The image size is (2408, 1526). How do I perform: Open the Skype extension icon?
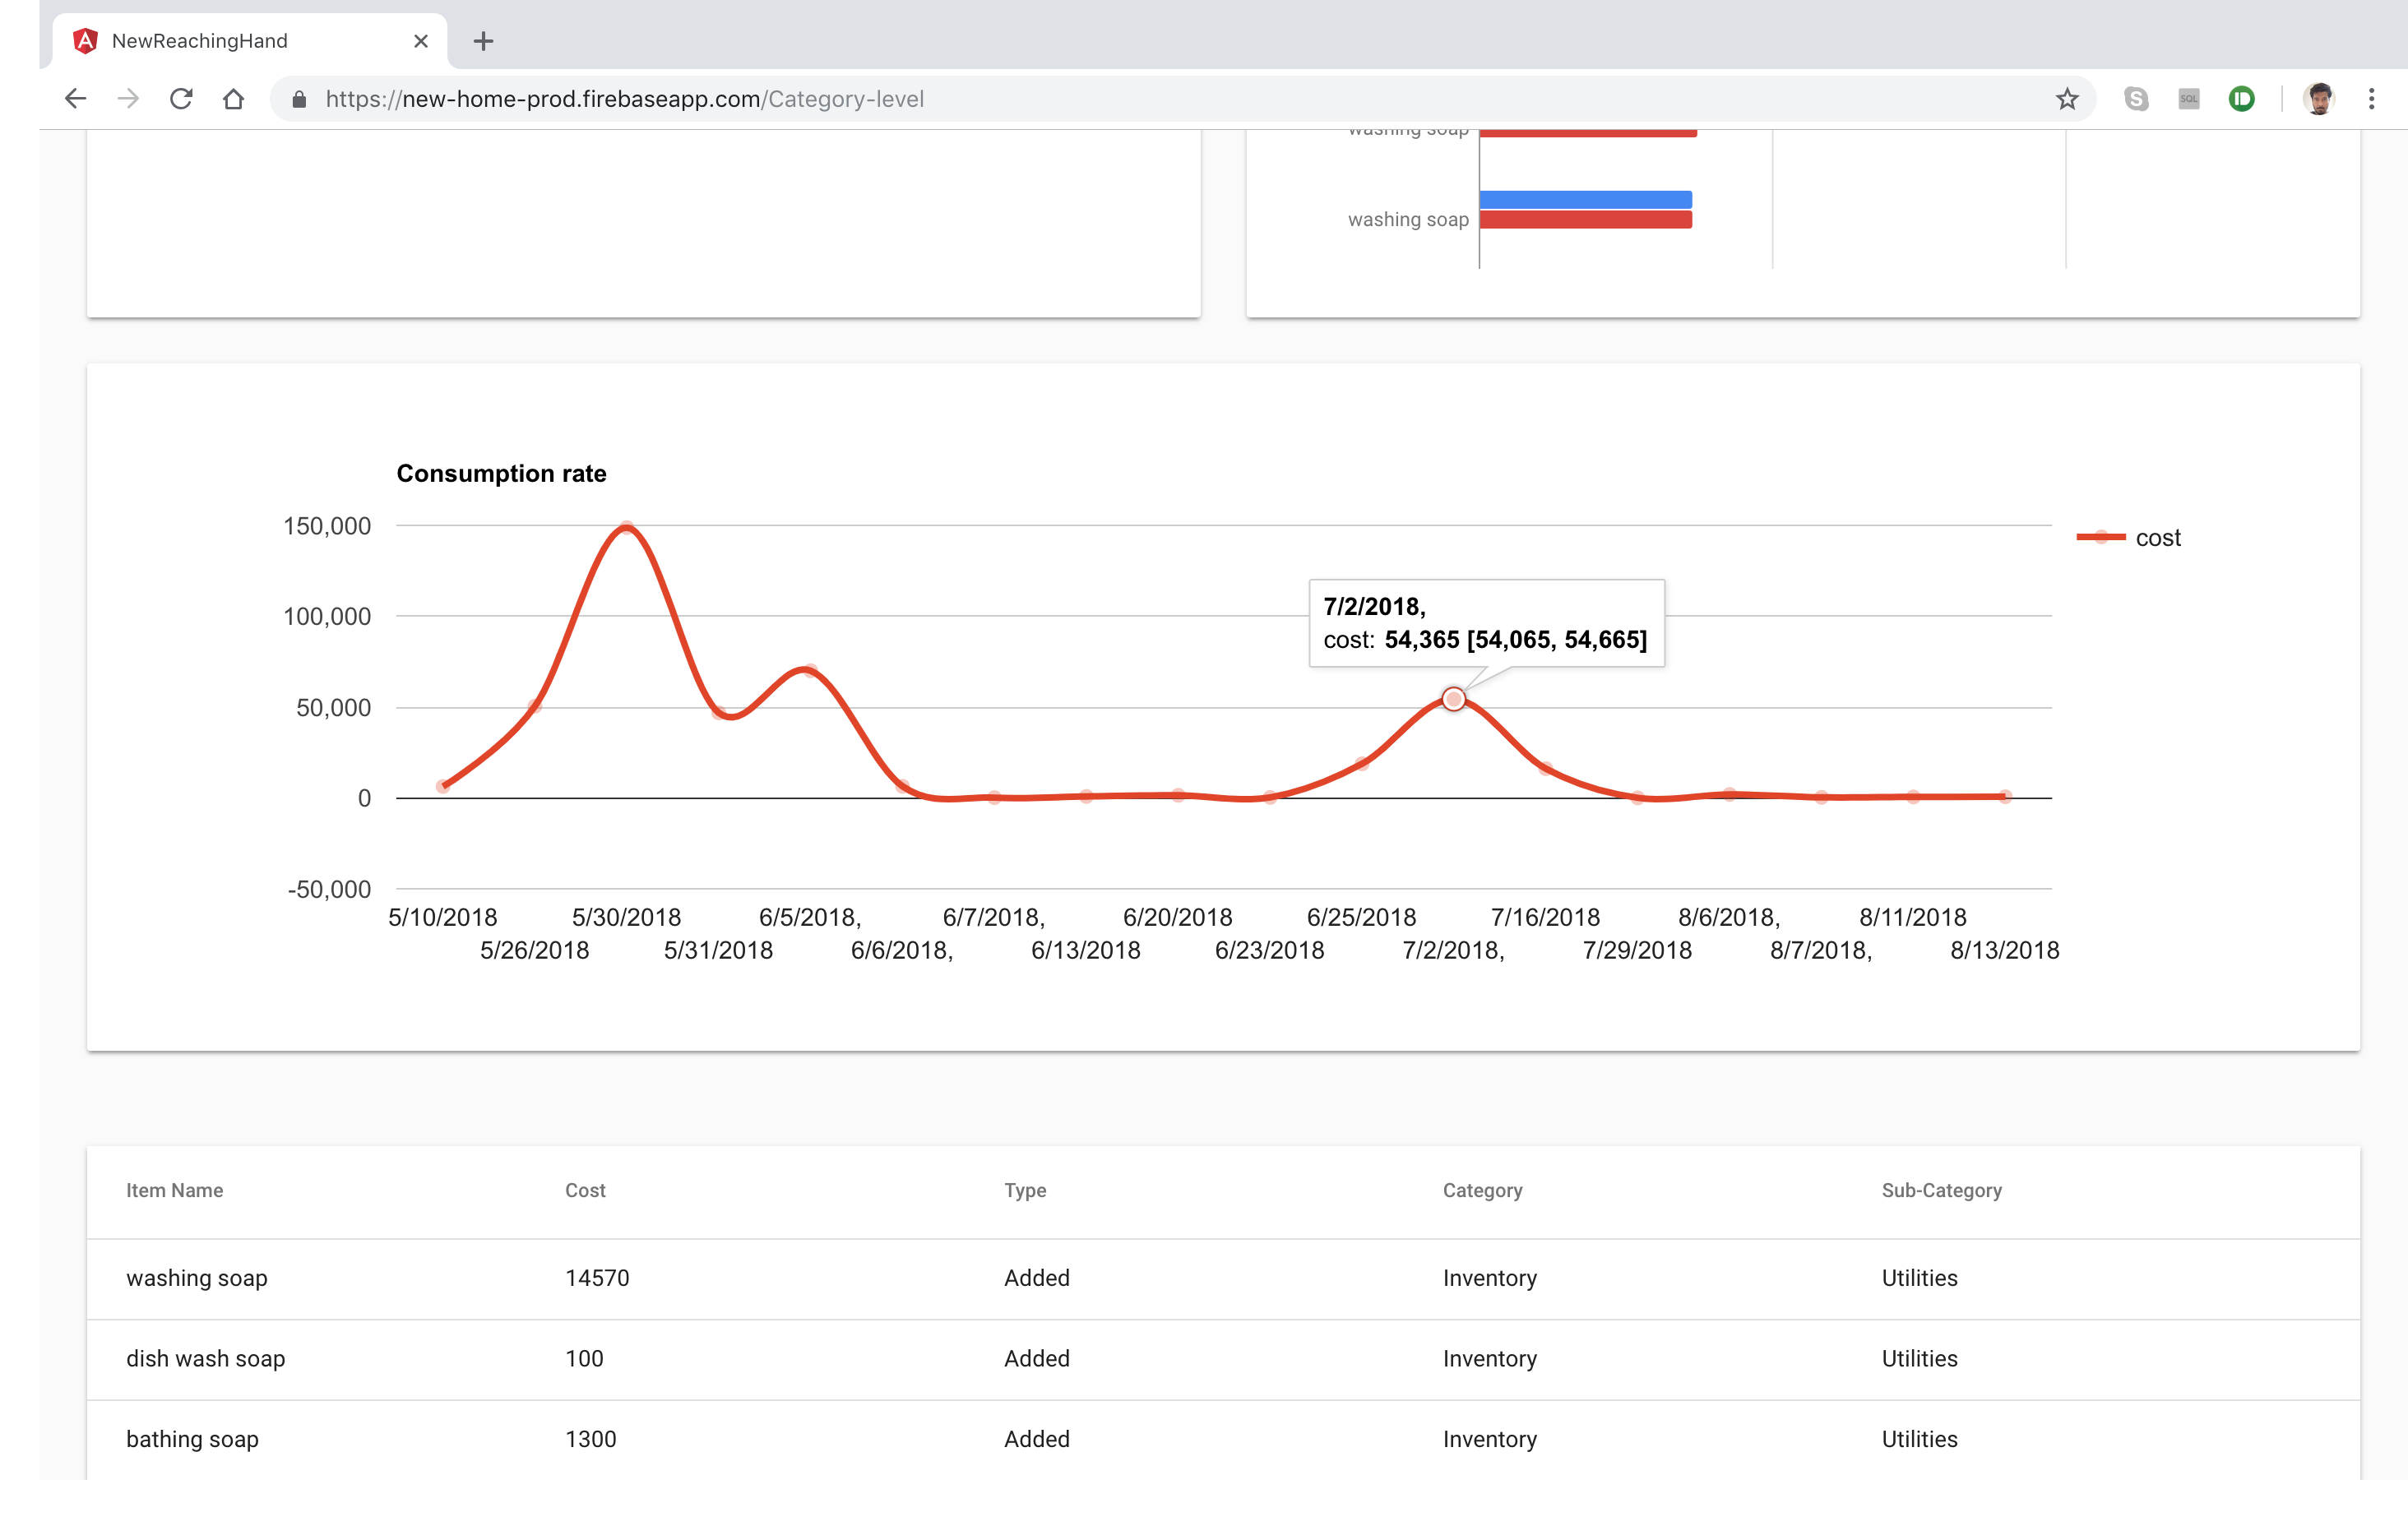click(x=2136, y=99)
